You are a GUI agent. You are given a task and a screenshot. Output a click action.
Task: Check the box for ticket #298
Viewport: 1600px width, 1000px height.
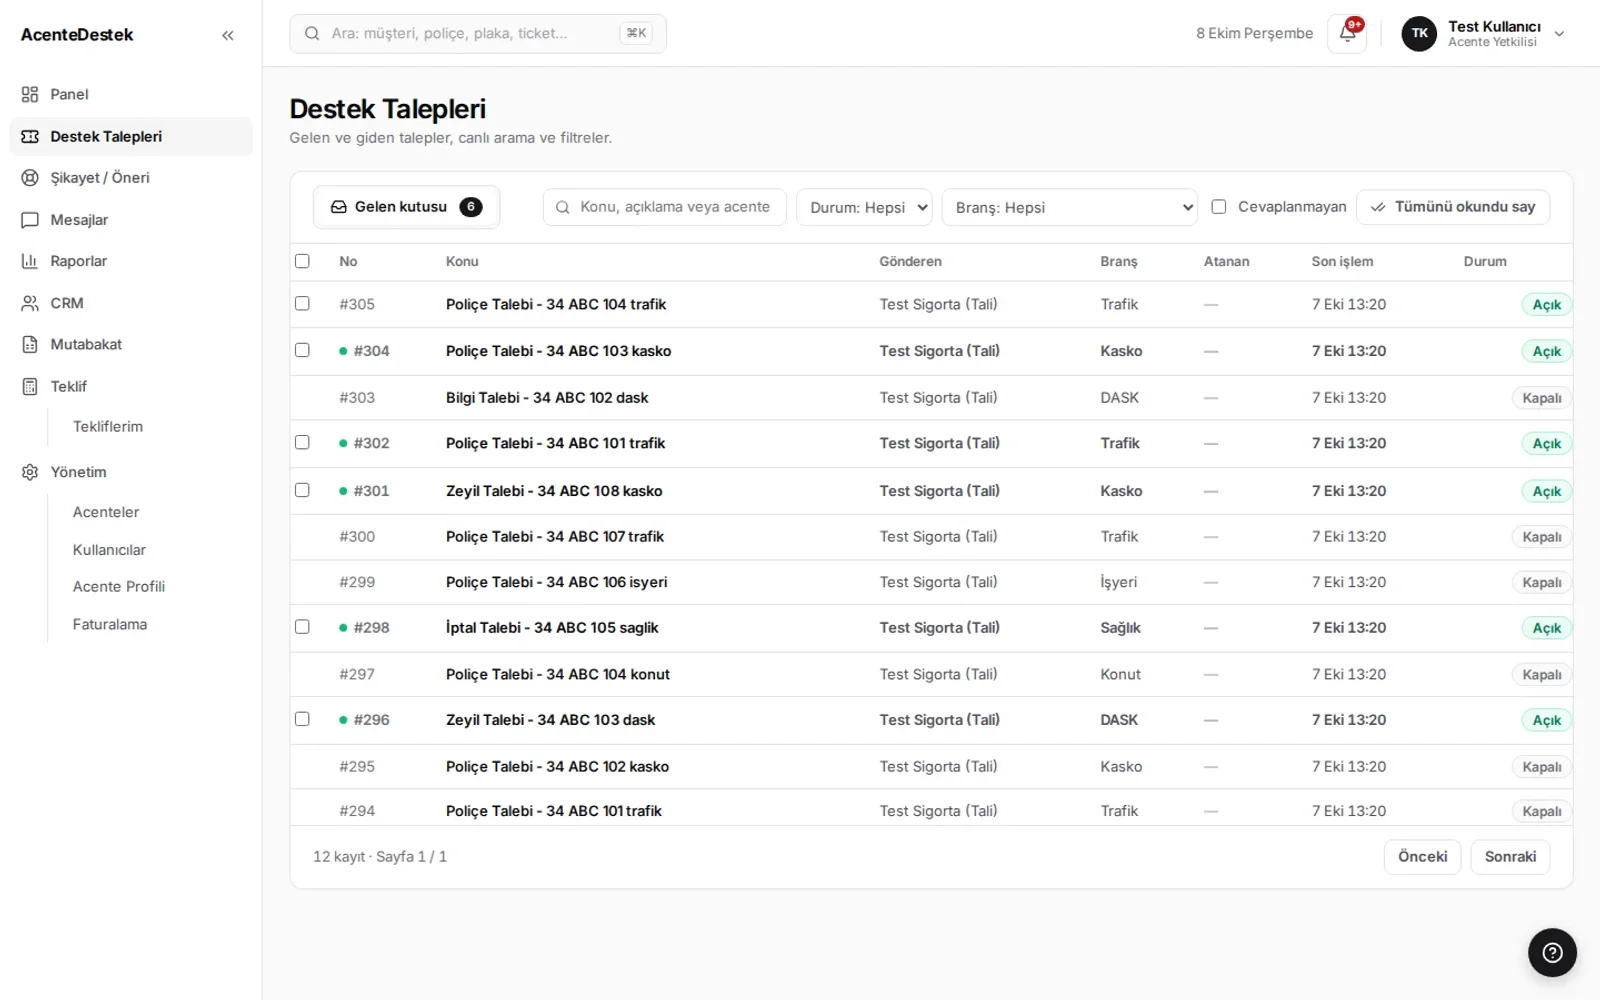tap(302, 627)
